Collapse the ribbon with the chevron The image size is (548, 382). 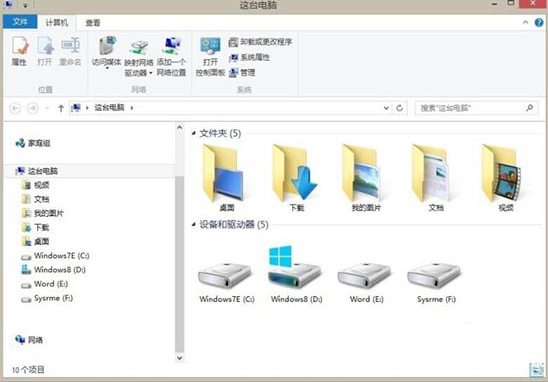pyautogui.click(x=526, y=22)
